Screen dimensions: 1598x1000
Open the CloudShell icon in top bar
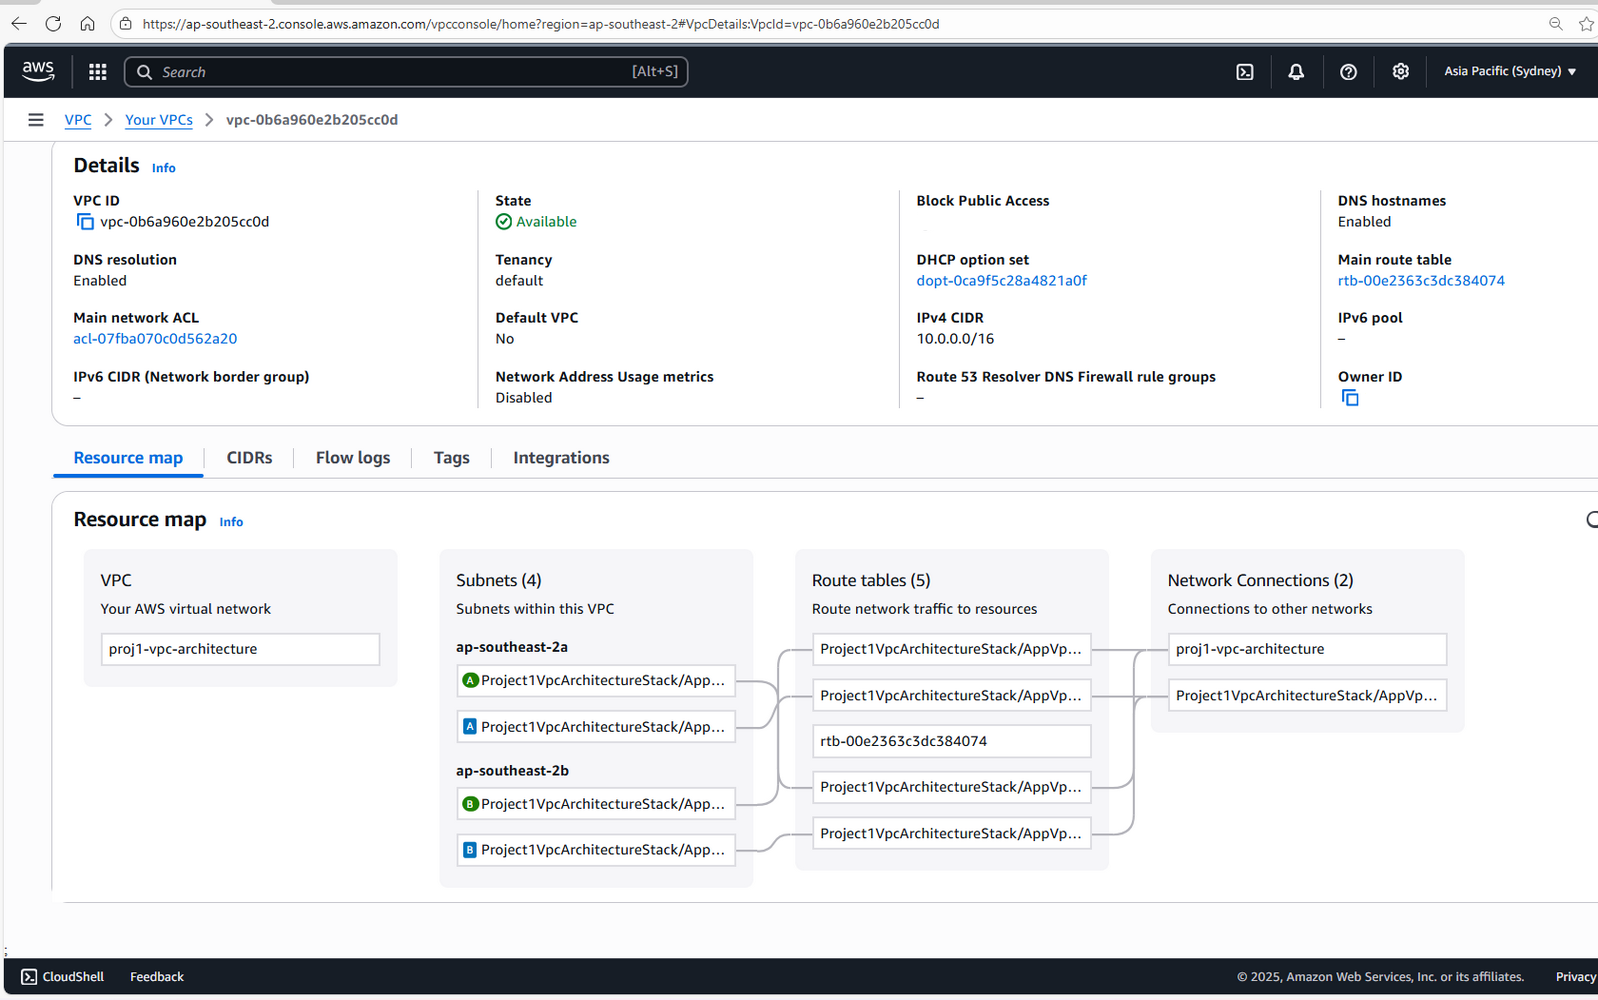1244,72
